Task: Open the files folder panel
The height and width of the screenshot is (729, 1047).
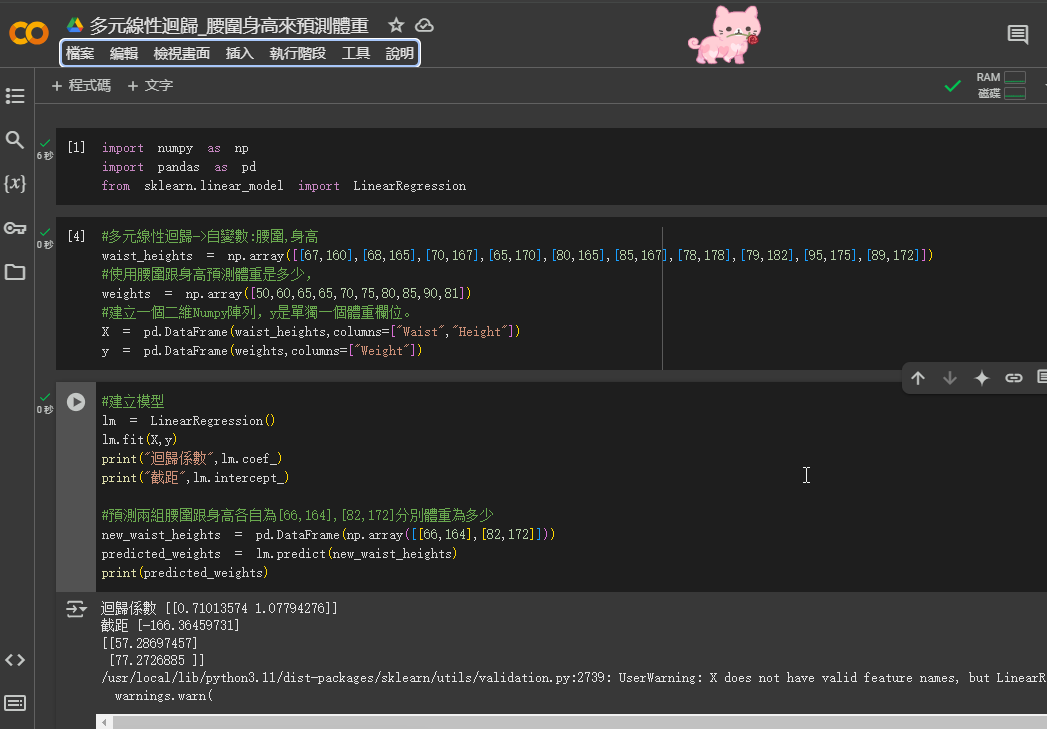Action: pyautogui.click(x=15, y=272)
